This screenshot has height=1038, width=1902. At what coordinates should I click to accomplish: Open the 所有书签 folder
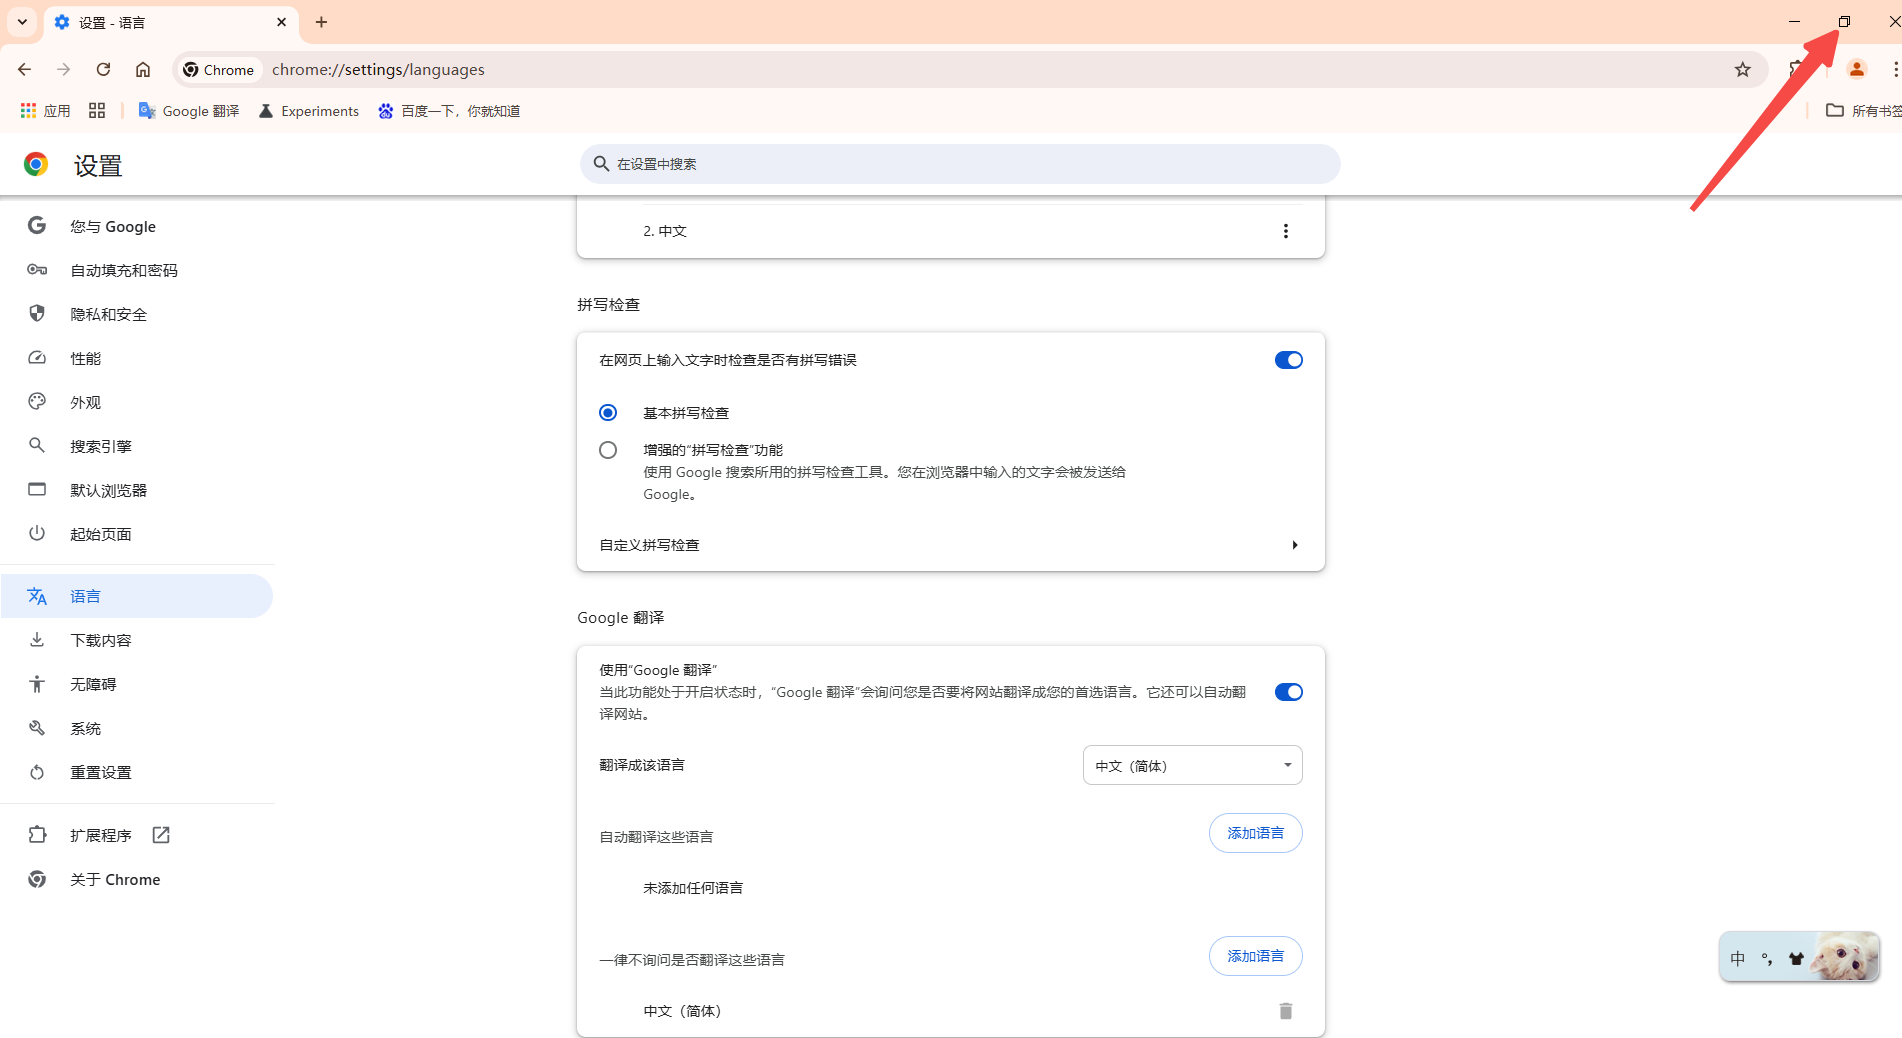1864,111
